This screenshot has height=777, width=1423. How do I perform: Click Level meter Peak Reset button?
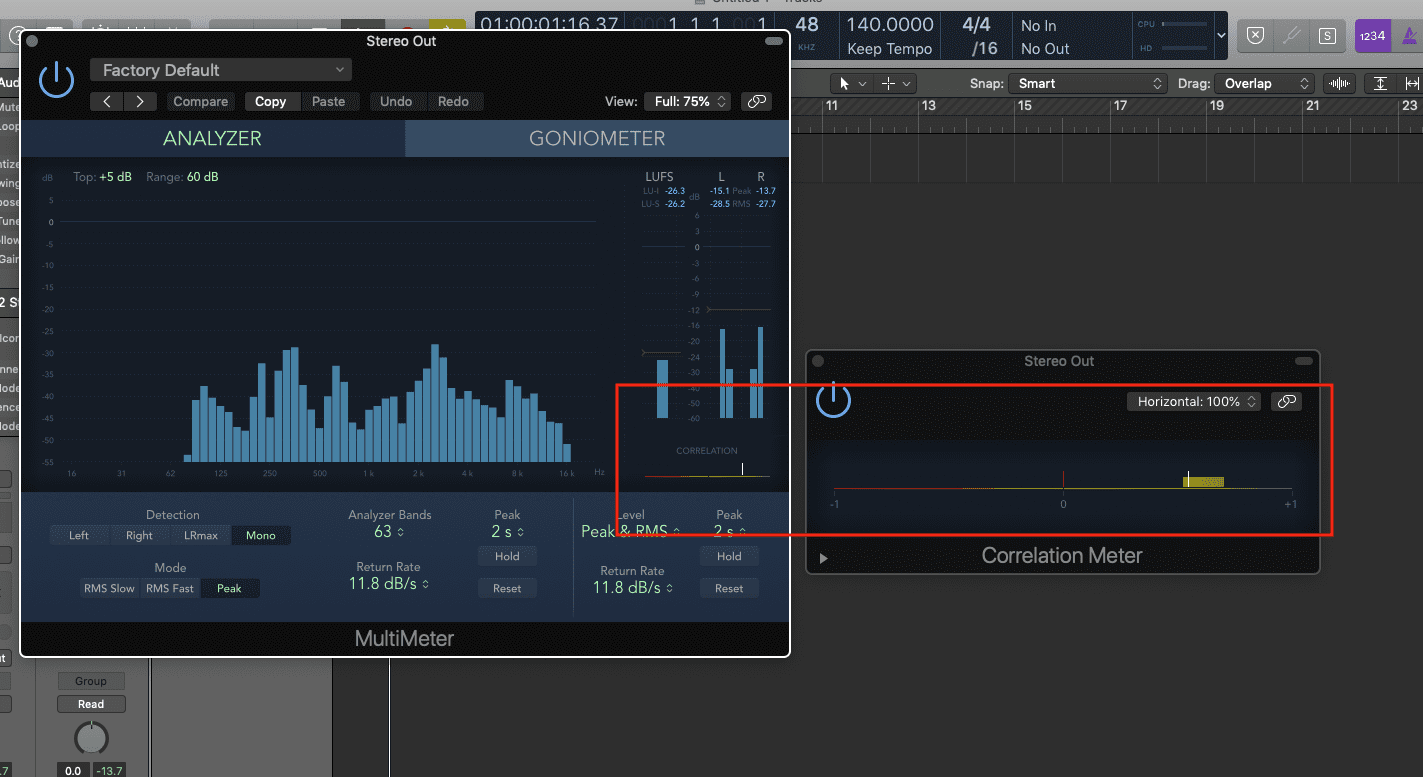click(729, 588)
